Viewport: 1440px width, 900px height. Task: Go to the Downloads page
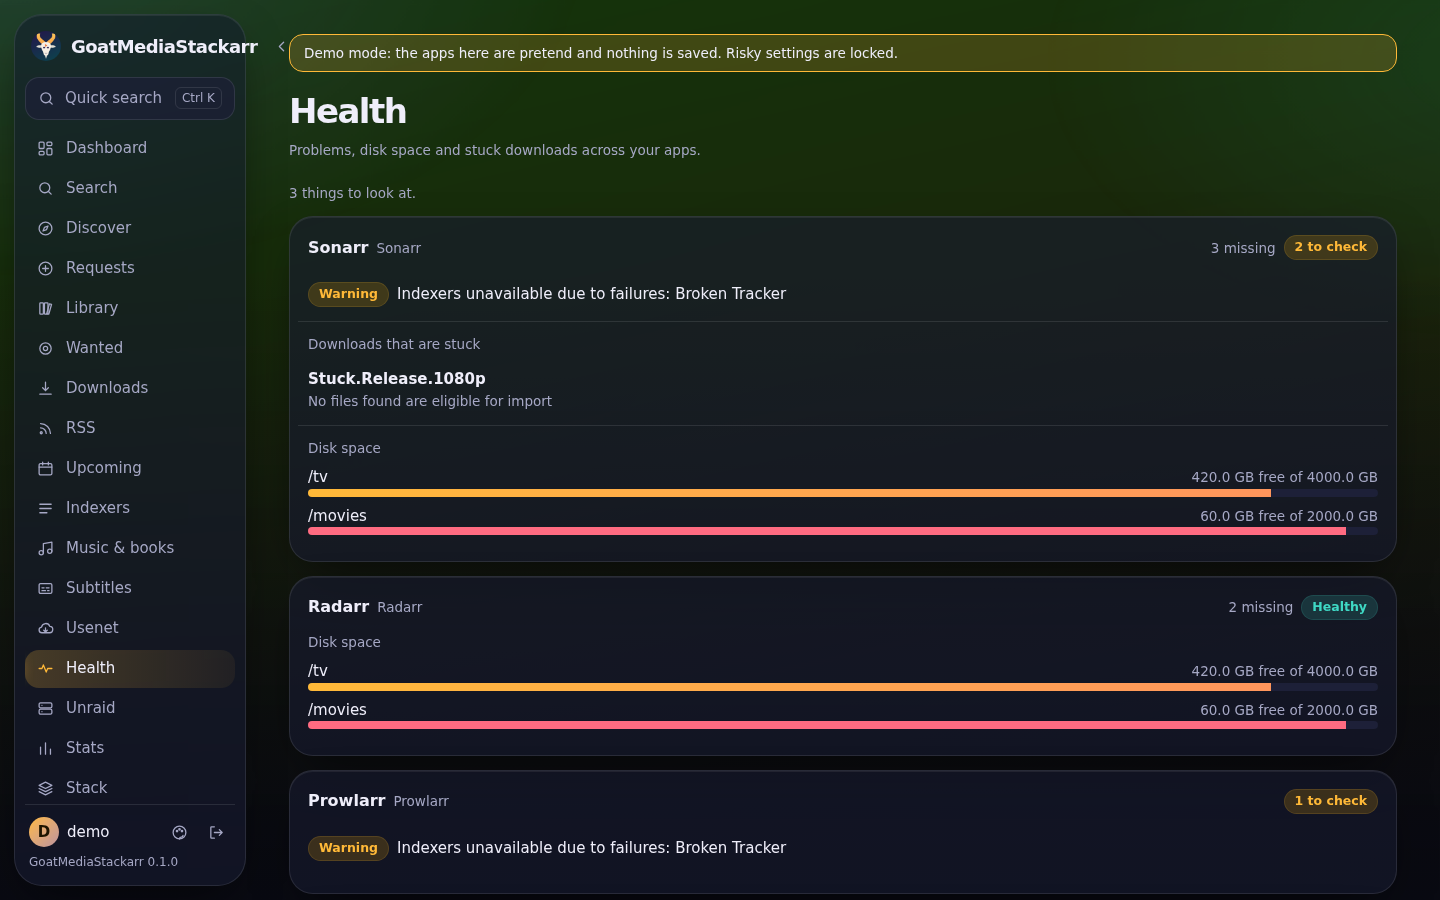(130, 388)
